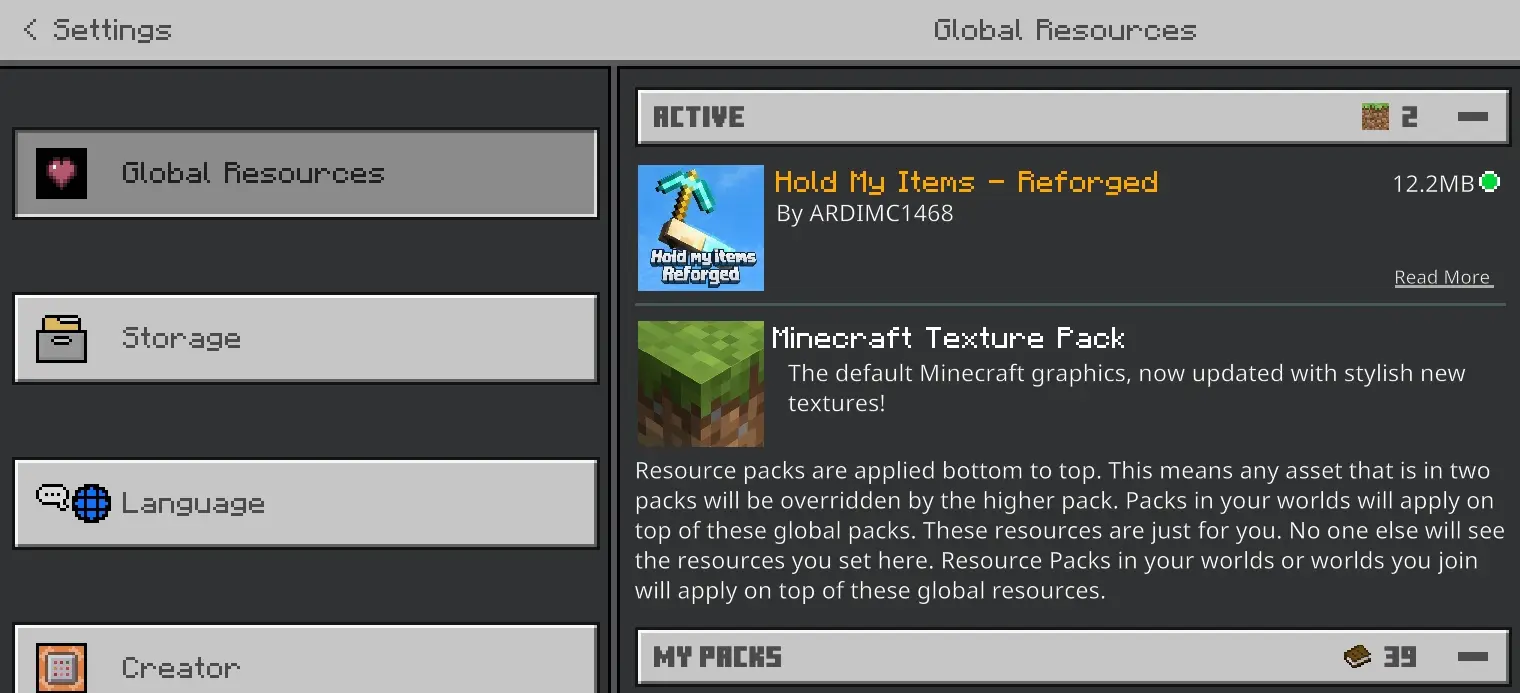1520x693 pixels.
Task: Click the Storage drawer icon
Action: 61,338
